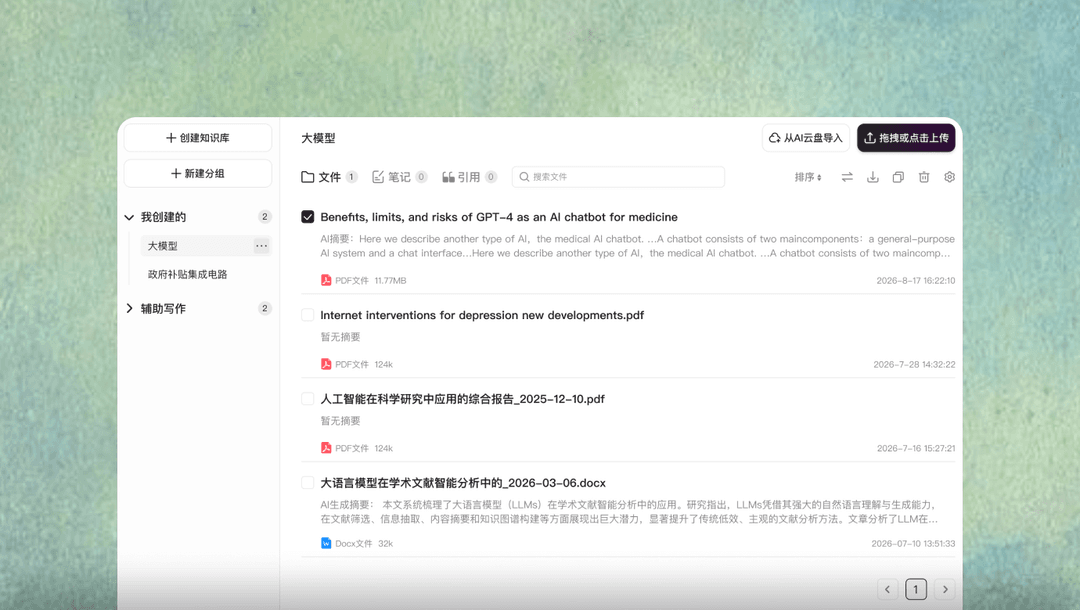This screenshot has width=1080, height=610.
Task: Switch to the 引用 tab
Action: point(469,177)
